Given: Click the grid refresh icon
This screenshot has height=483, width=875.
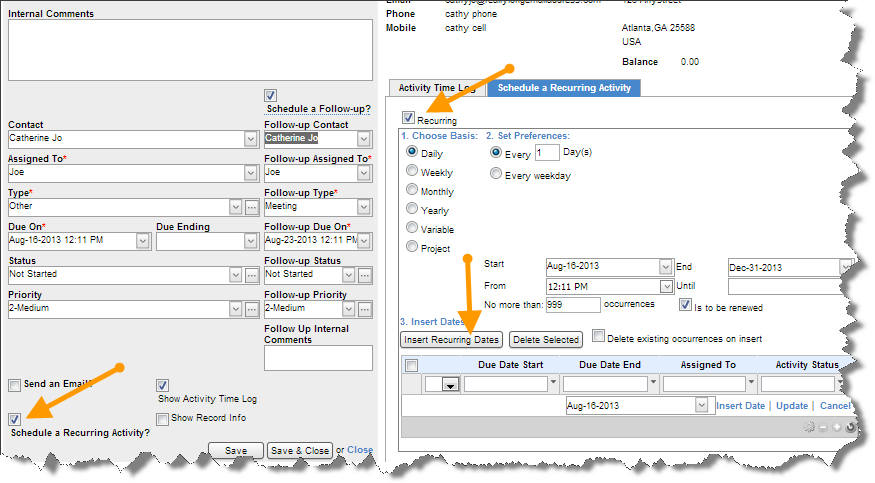Looking at the screenshot, I should pos(849,427).
